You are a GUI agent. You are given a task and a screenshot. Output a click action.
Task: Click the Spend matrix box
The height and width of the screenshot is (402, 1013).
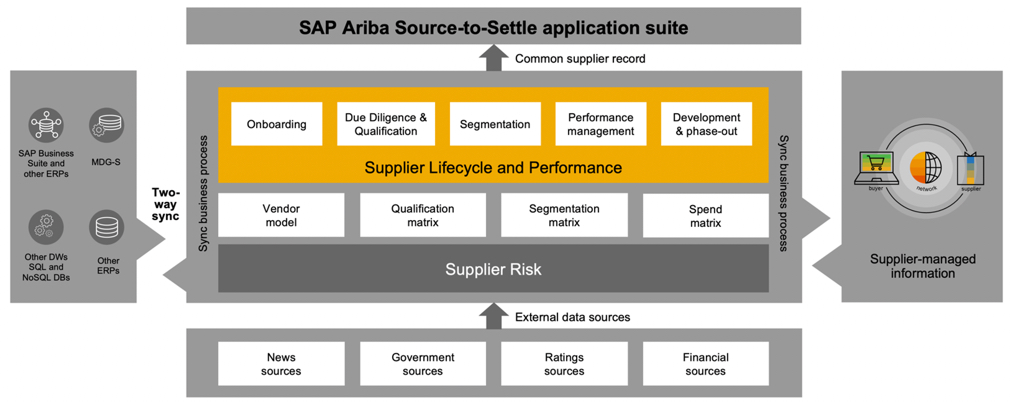[705, 215]
